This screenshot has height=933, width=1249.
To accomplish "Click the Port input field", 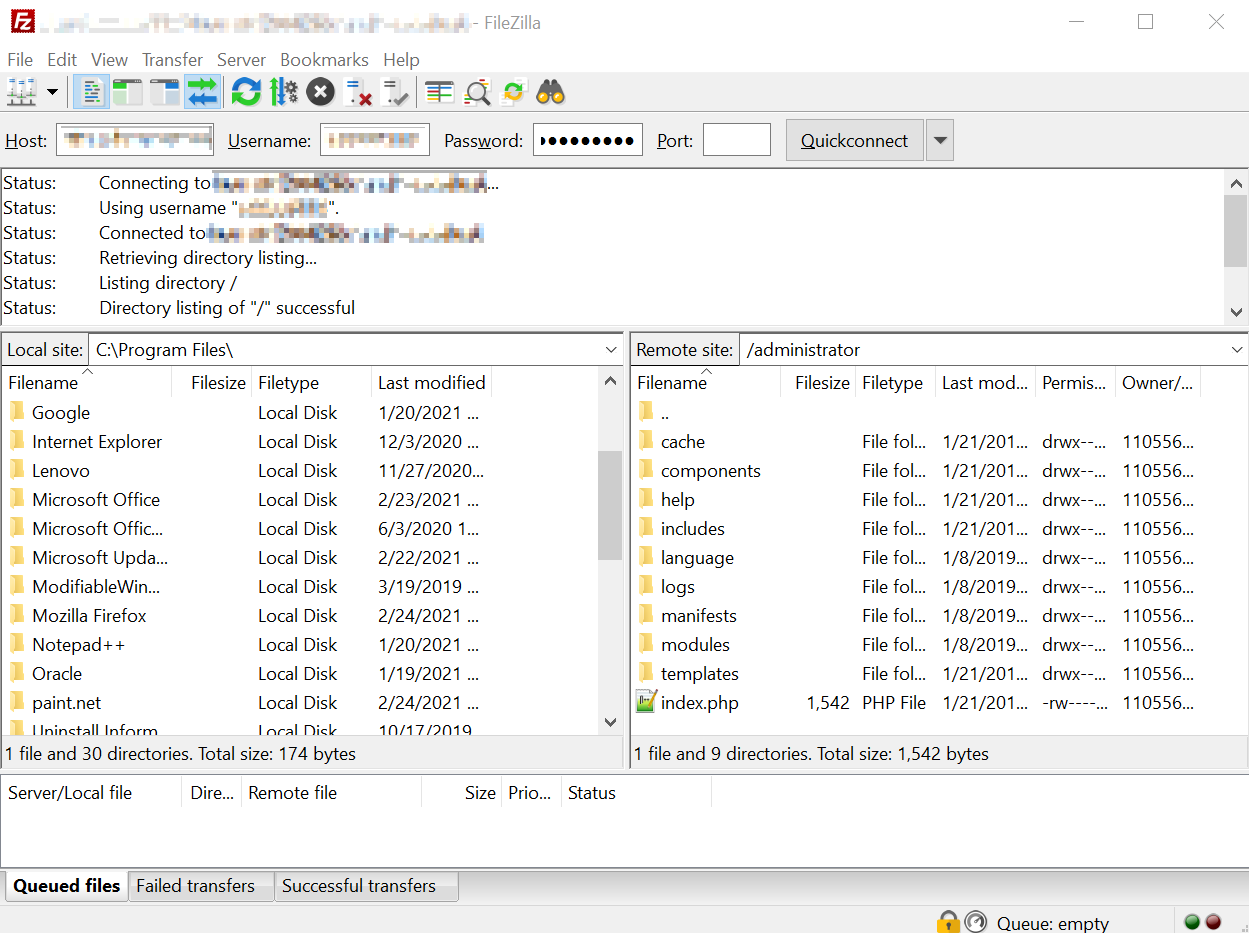I will 736,141.
